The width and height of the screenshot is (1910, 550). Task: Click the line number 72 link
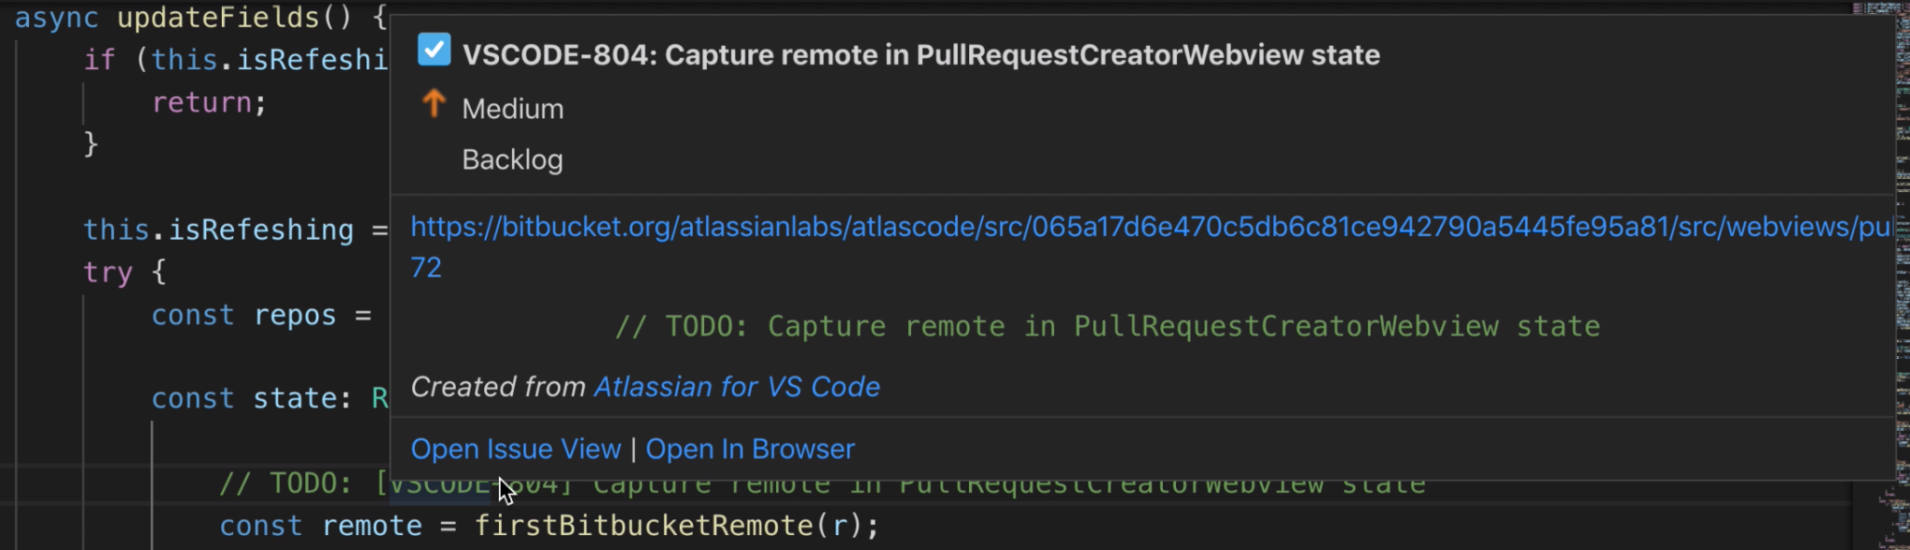[426, 268]
